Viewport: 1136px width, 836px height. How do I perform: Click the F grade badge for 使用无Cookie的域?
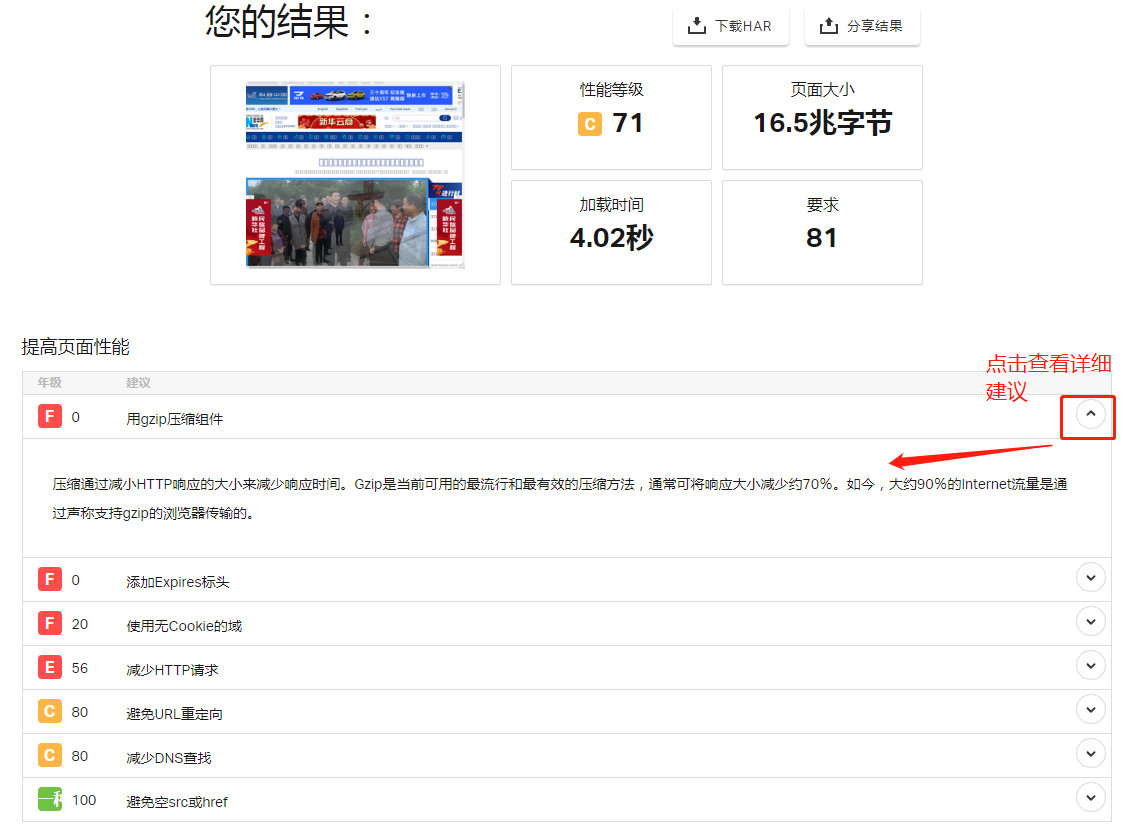click(50, 624)
